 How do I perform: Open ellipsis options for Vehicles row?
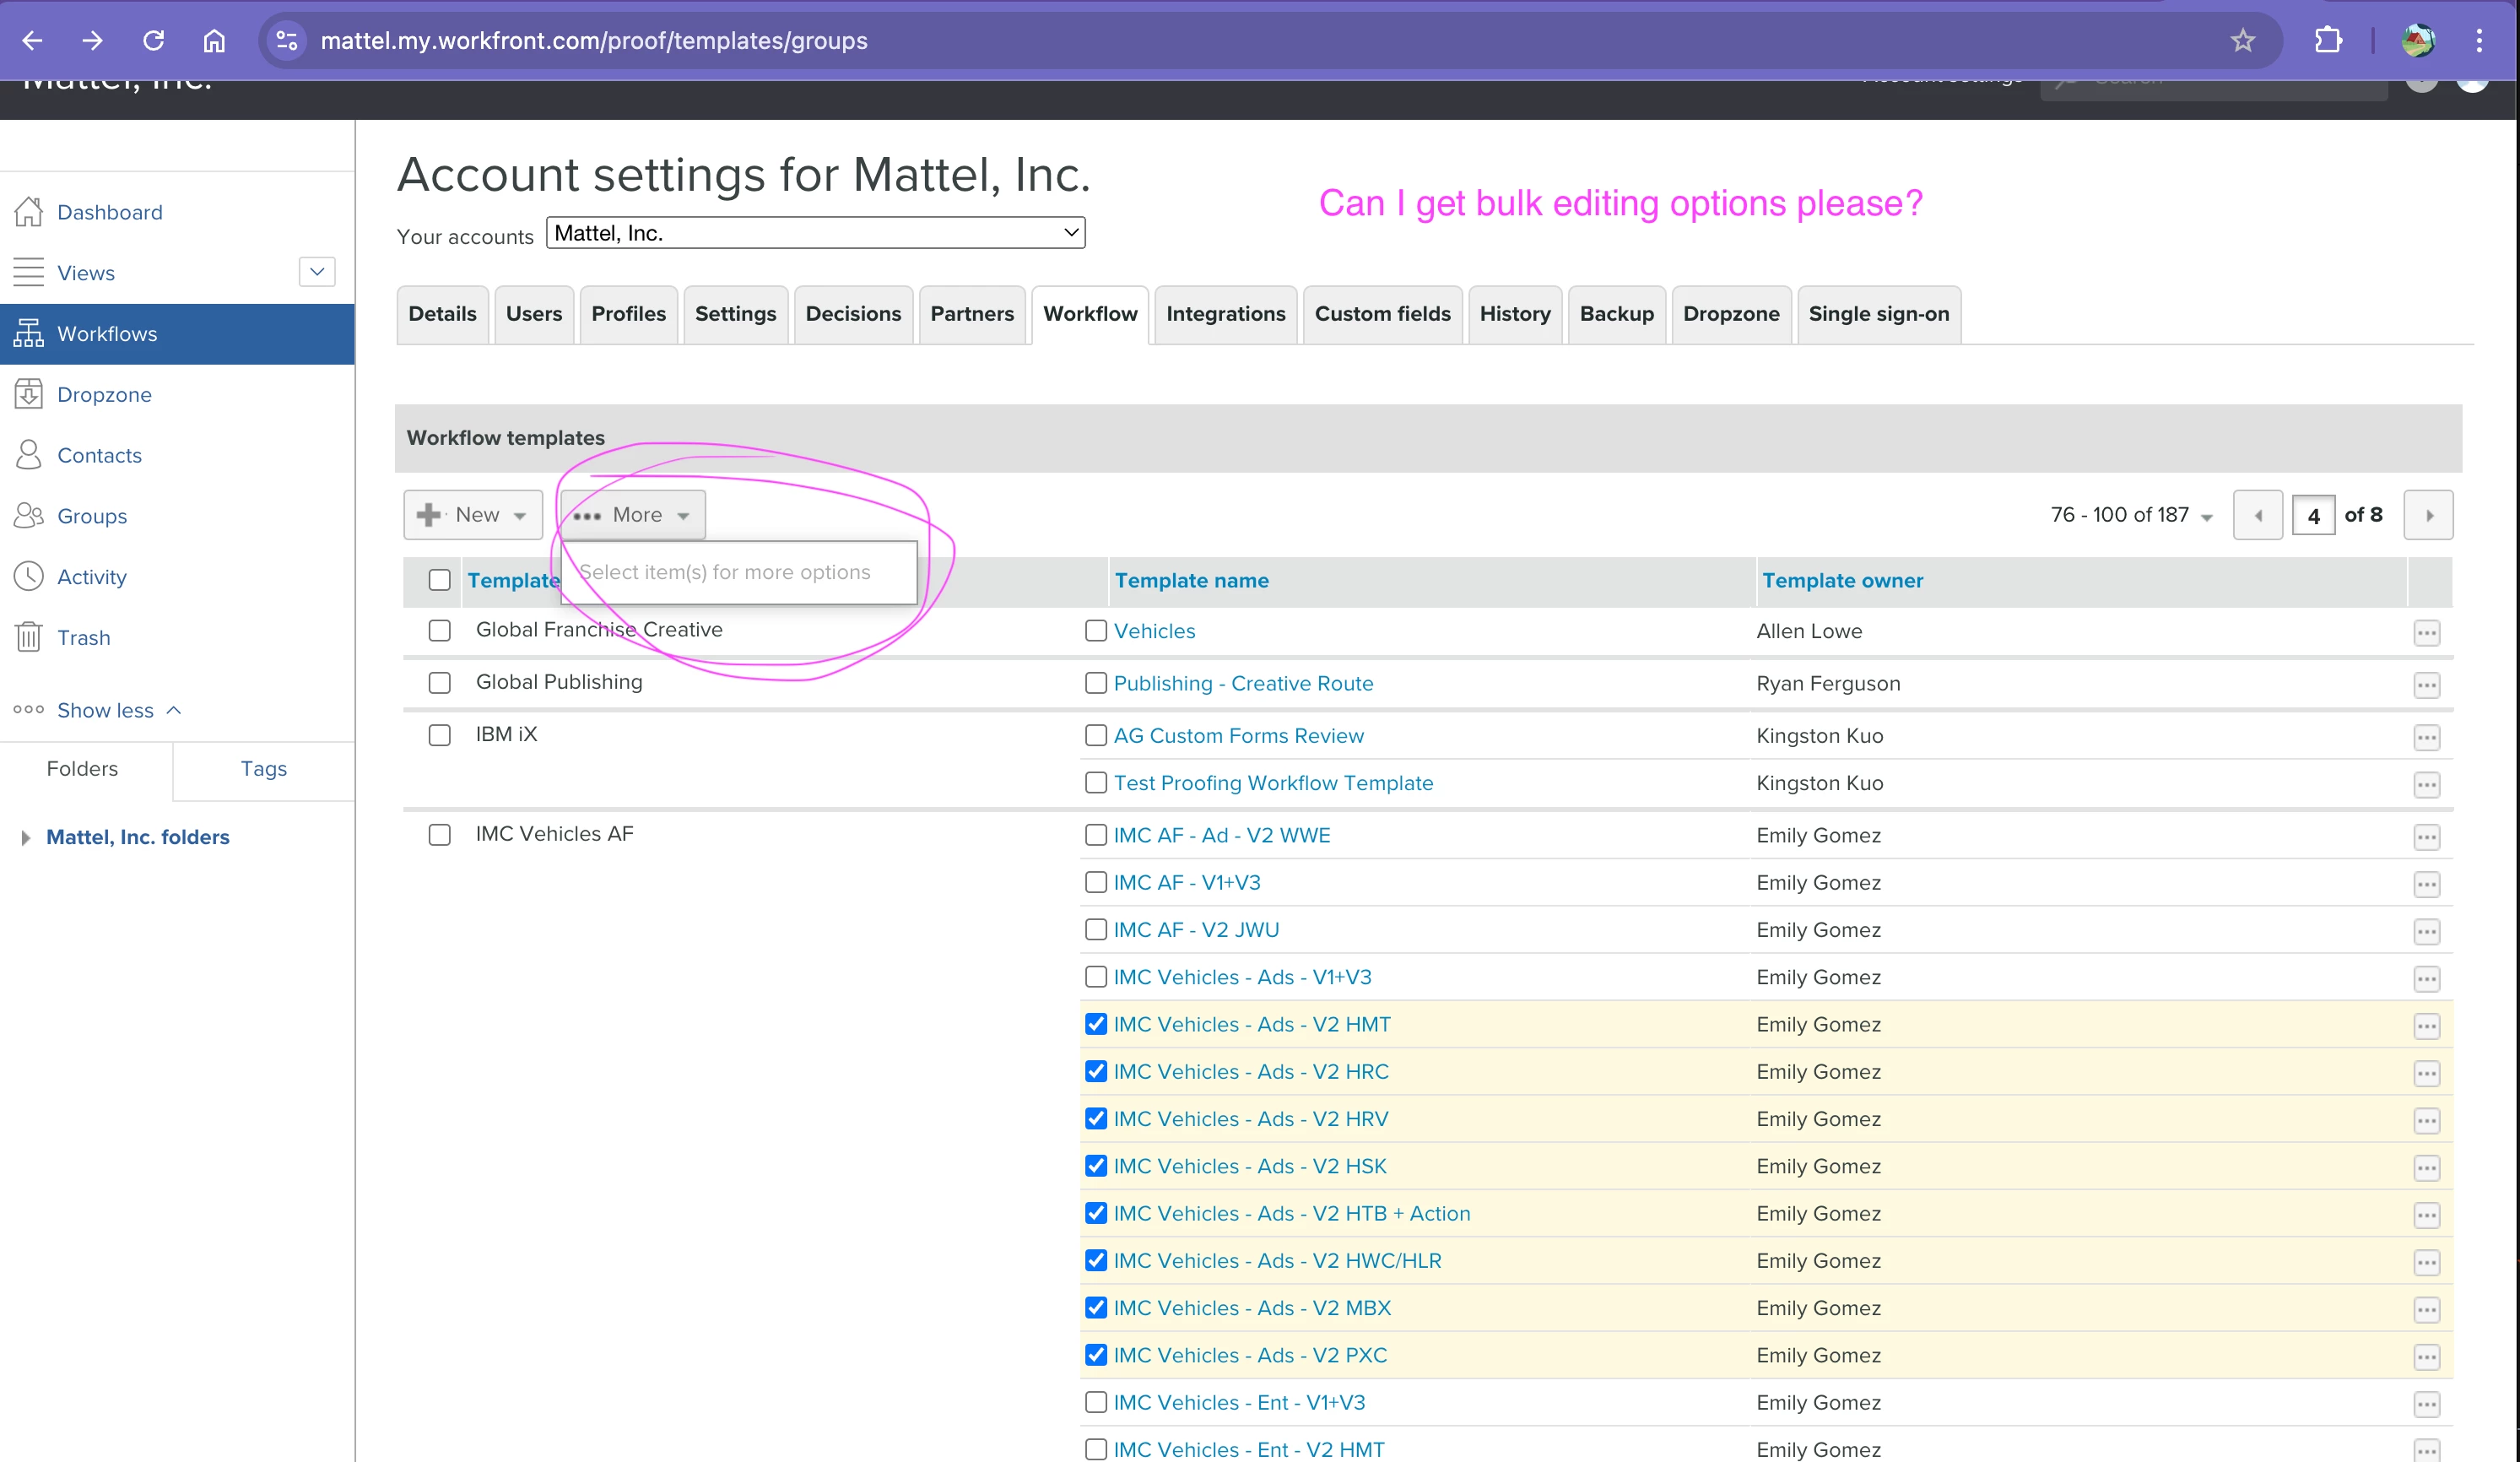pyautogui.click(x=2426, y=632)
